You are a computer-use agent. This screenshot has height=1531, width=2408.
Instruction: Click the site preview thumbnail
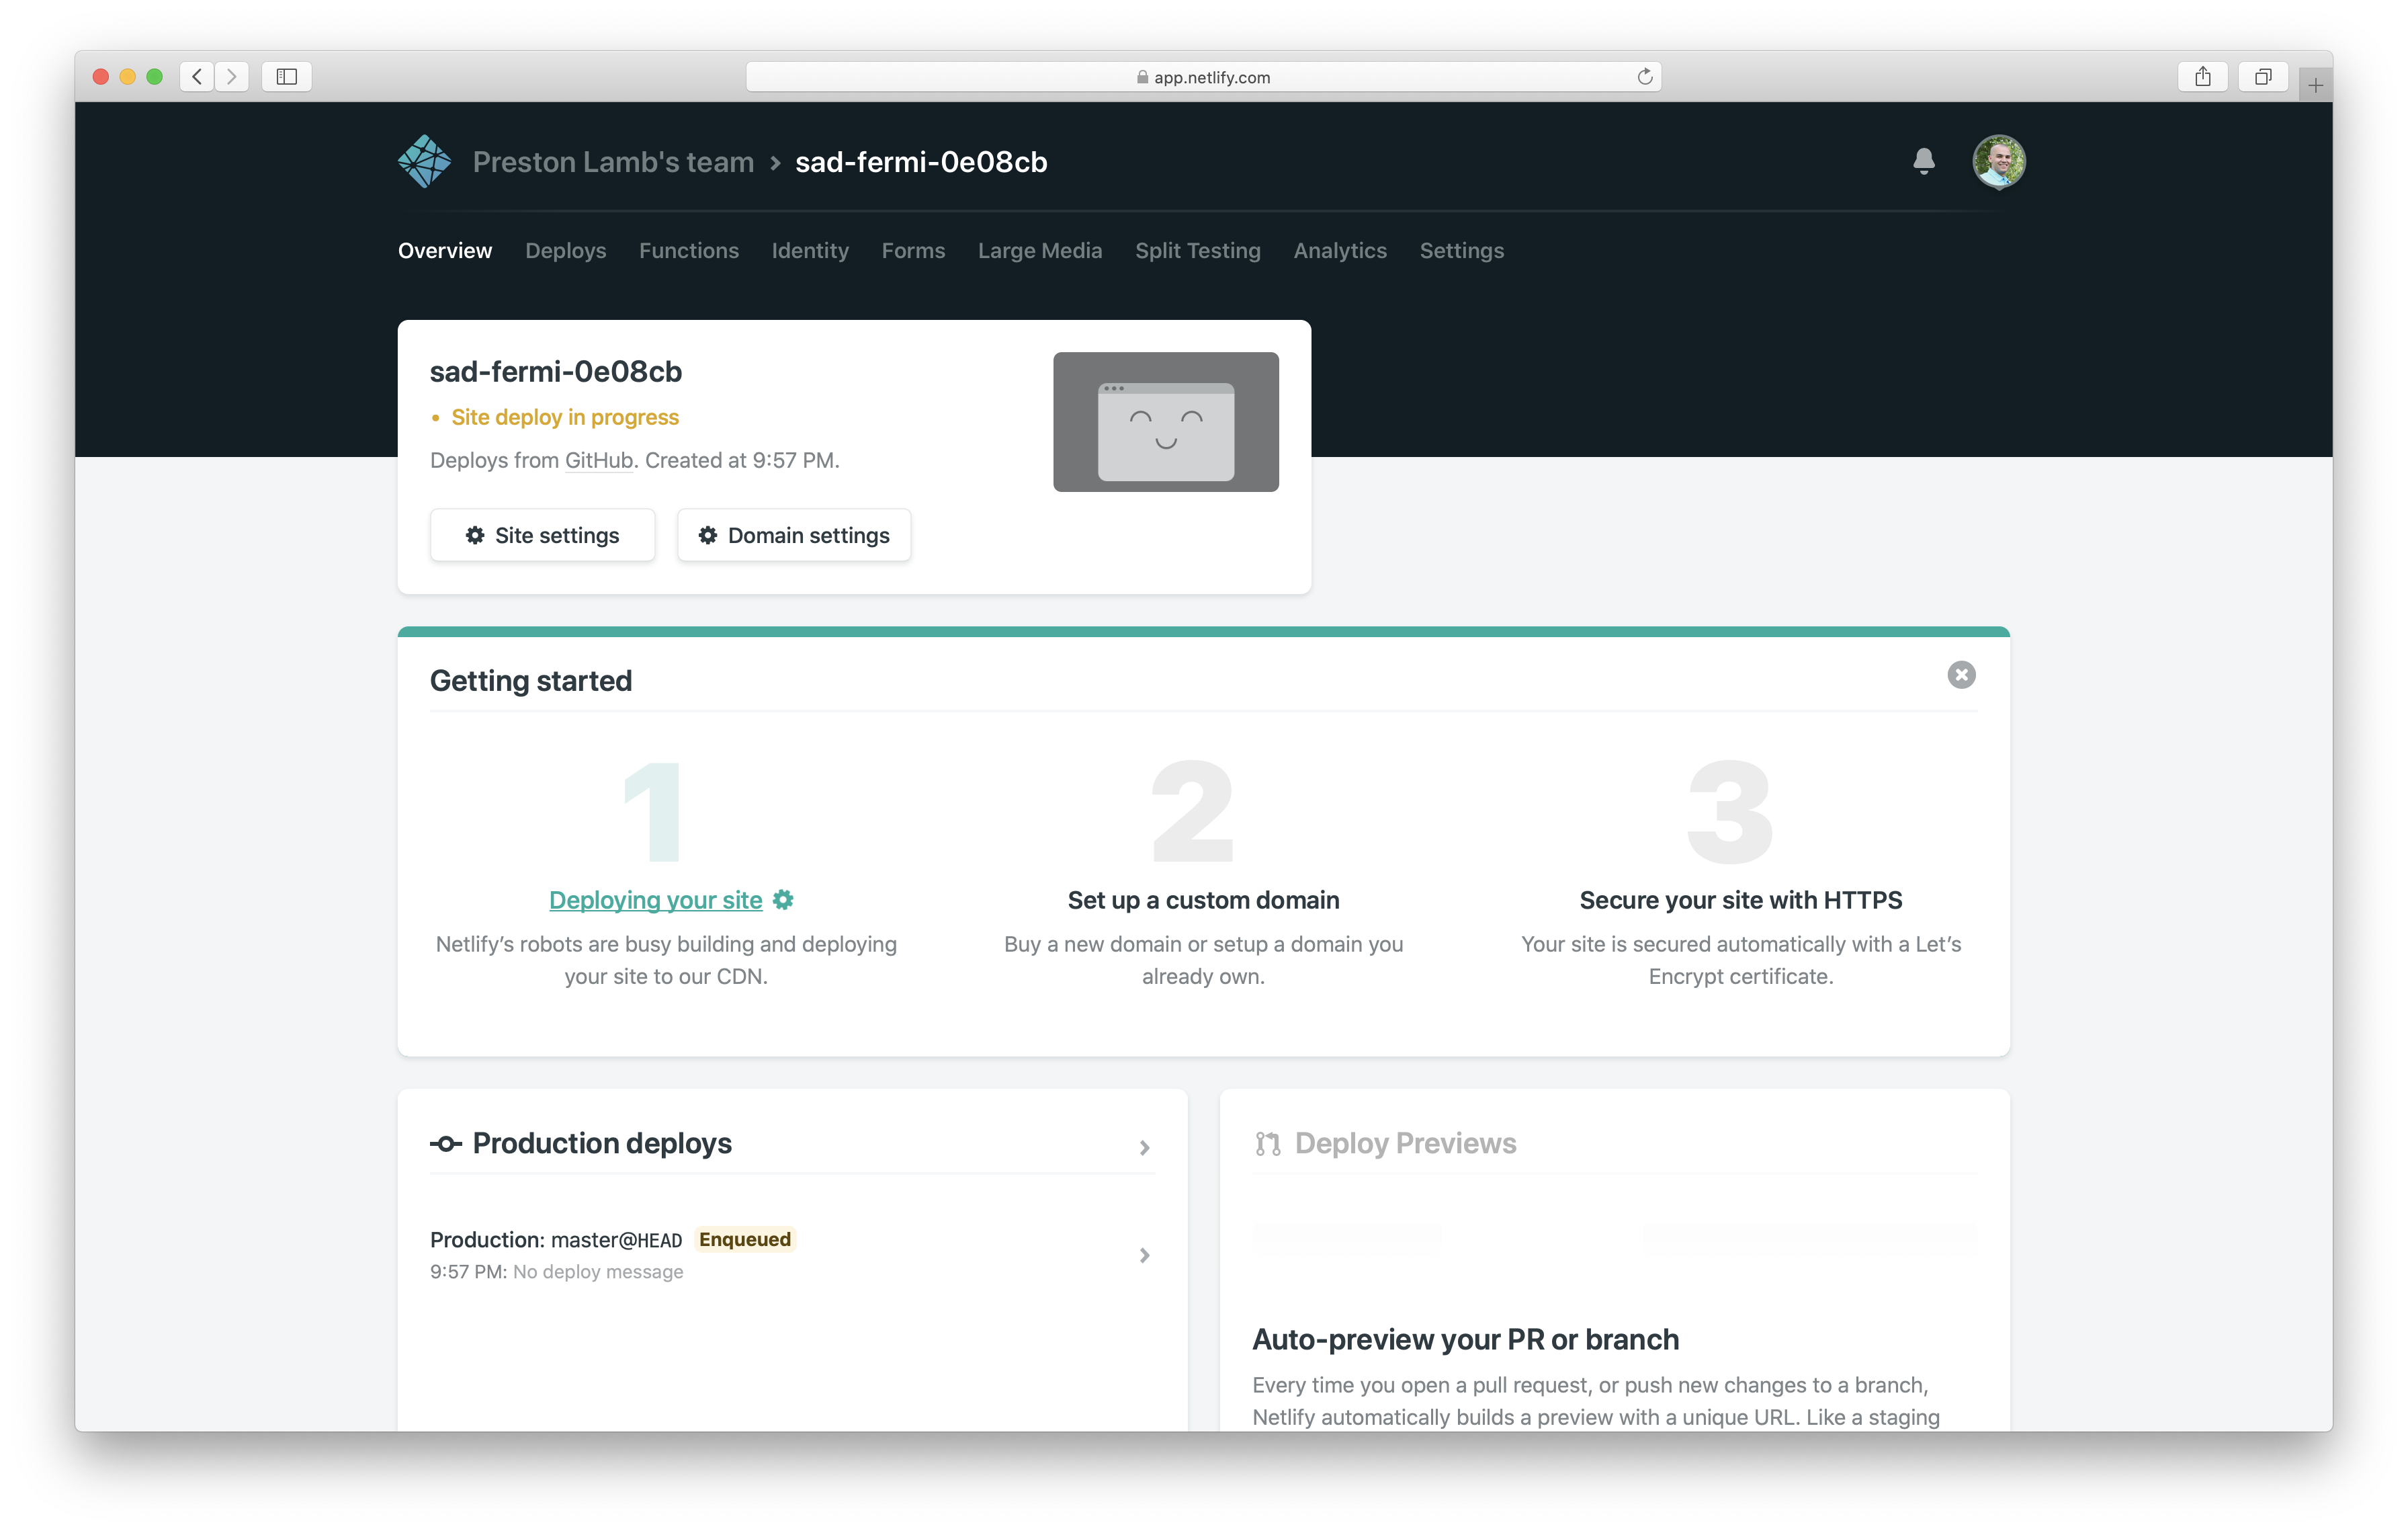(1165, 421)
